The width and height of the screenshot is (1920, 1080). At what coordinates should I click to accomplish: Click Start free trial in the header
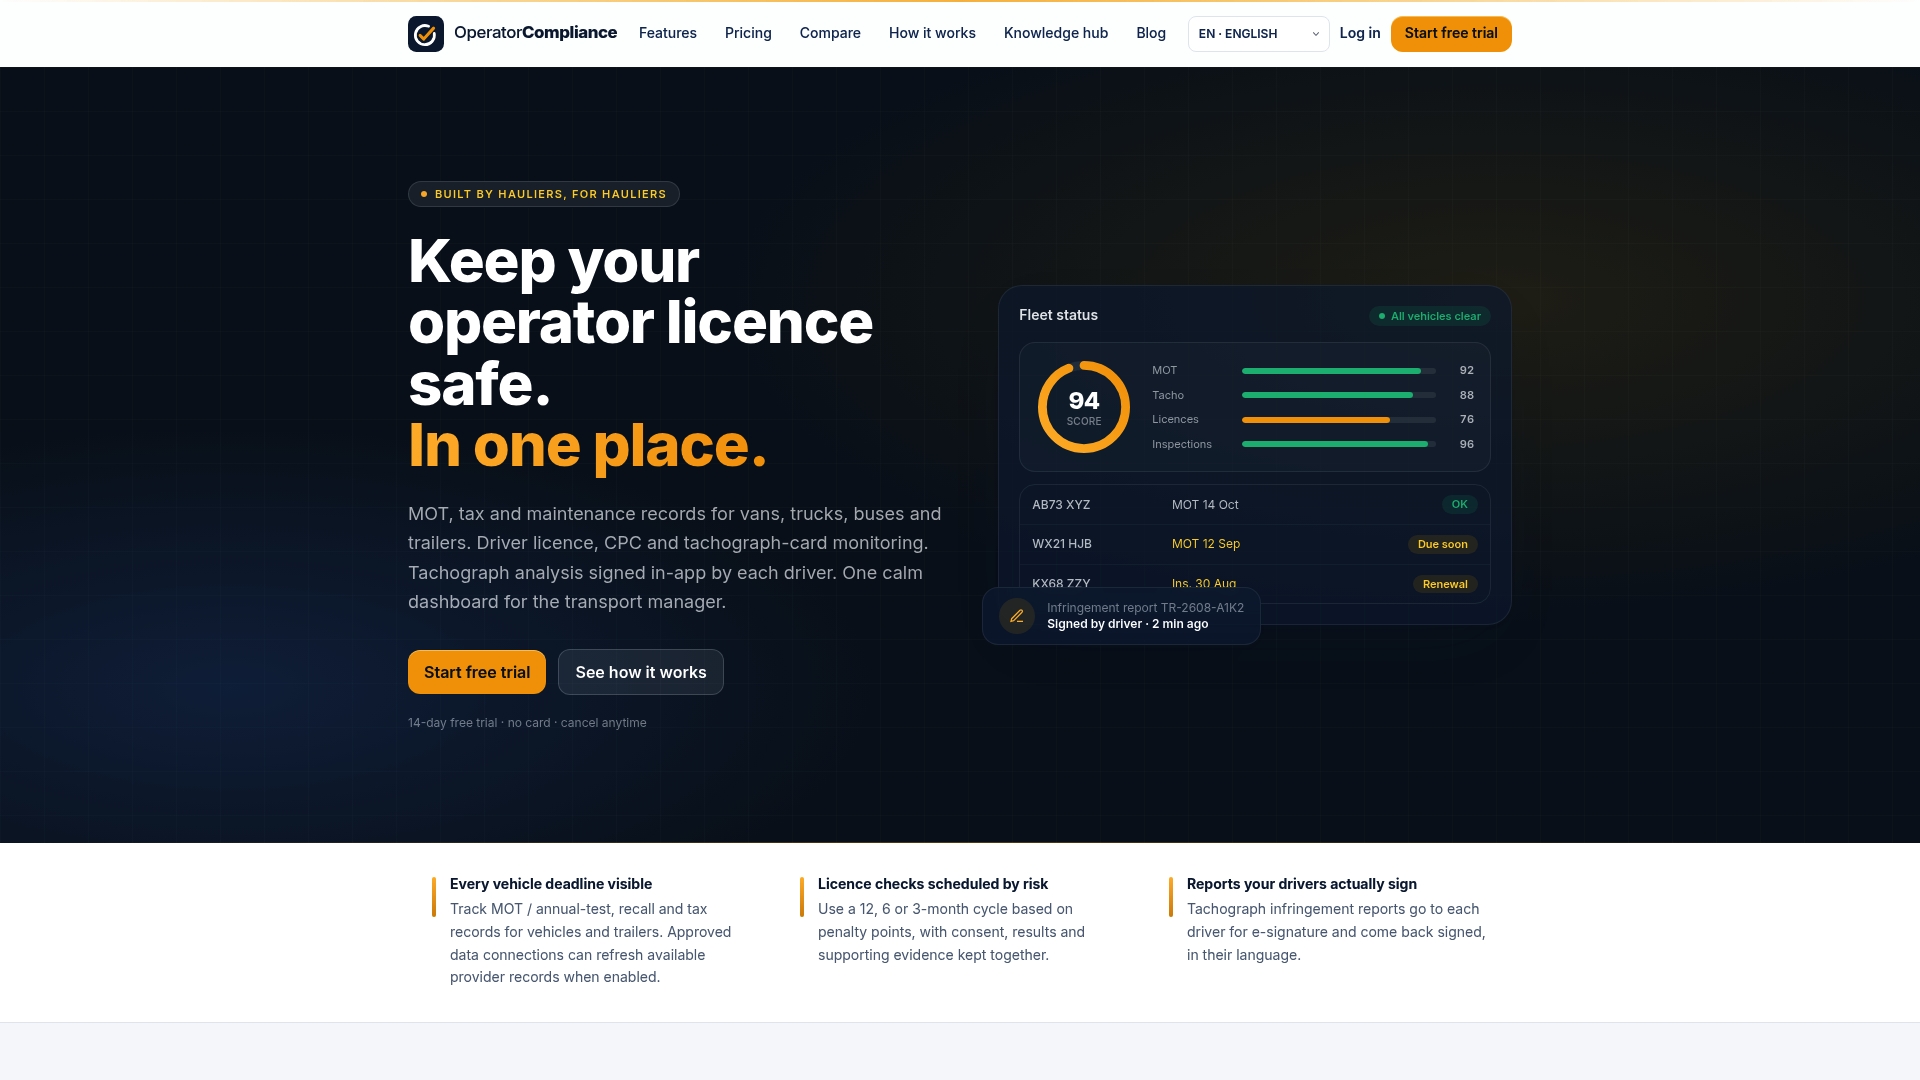[1451, 34]
